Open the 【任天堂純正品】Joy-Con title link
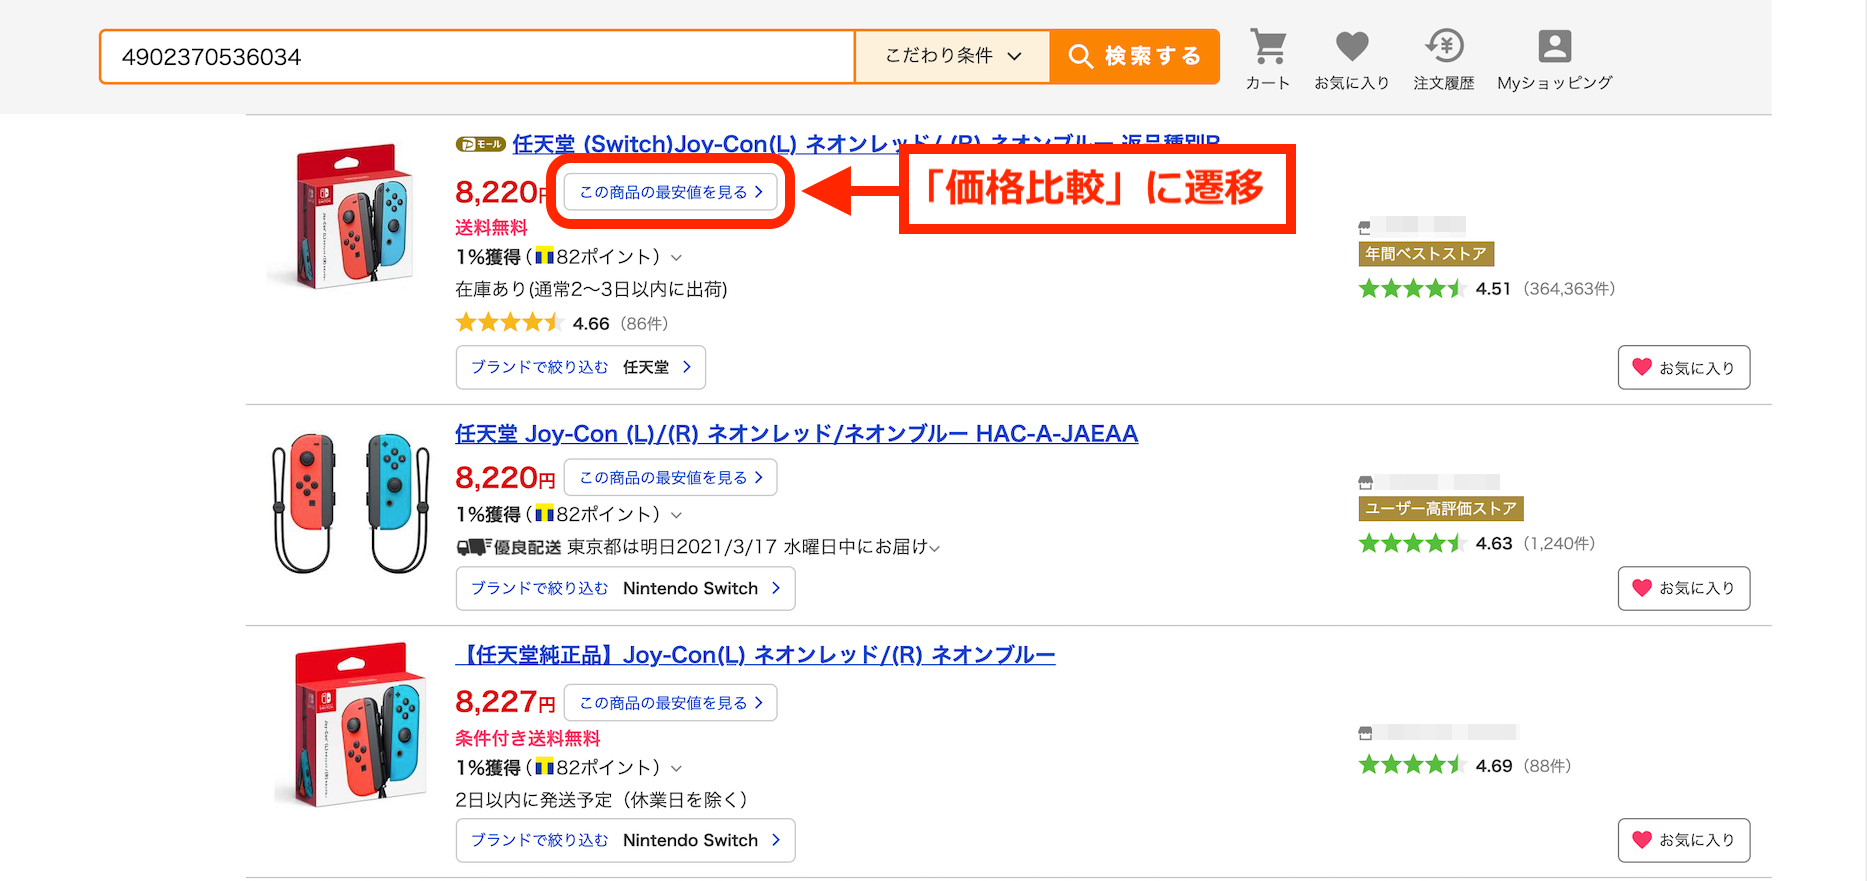 tap(755, 655)
